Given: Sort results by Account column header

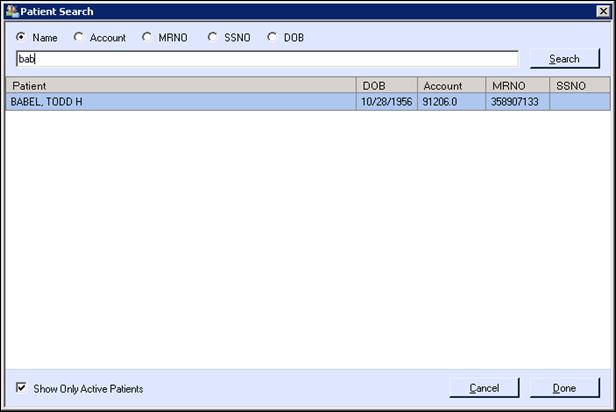Looking at the screenshot, I should tap(451, 86).
